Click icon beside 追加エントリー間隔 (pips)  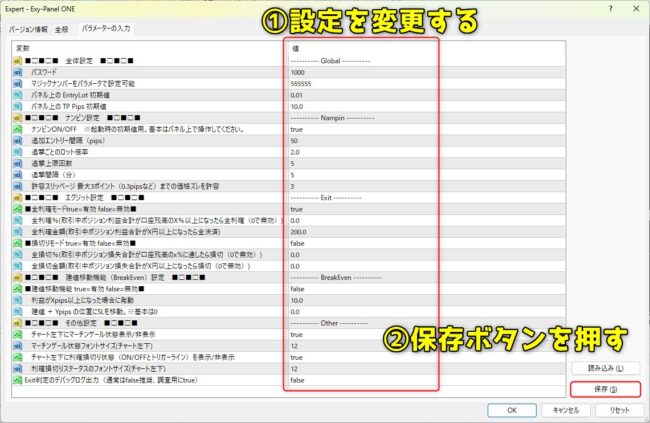(x=18, y=141)
